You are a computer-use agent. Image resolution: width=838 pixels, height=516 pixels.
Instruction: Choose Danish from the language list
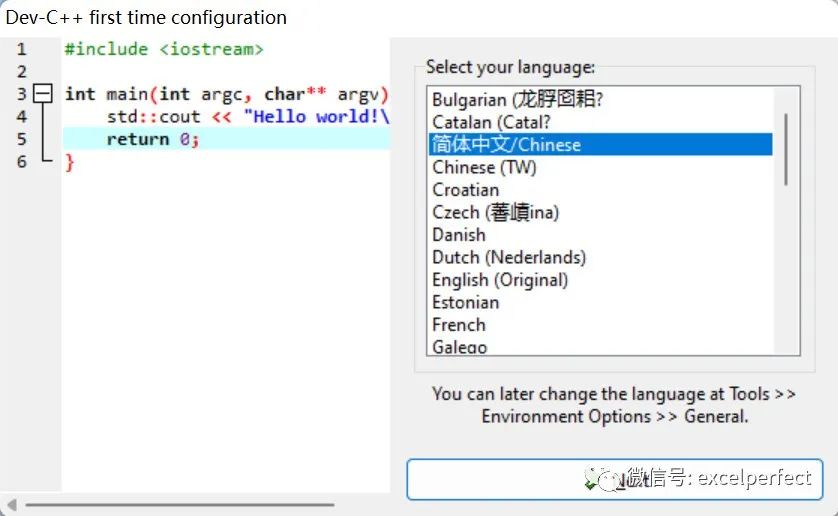[601, 234]
